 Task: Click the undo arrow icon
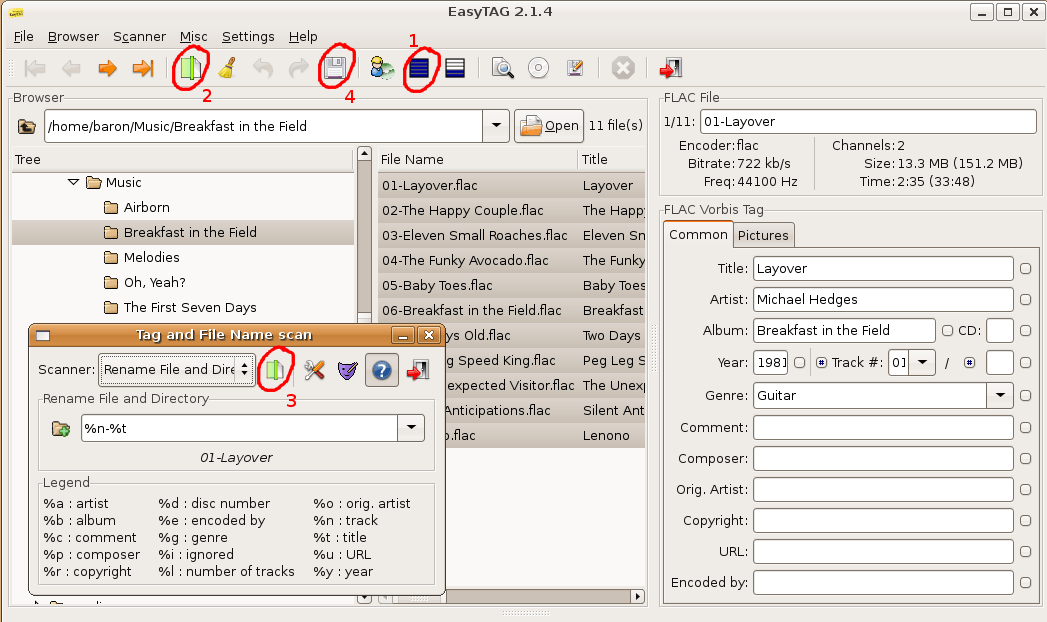click(x=263, y=68)
